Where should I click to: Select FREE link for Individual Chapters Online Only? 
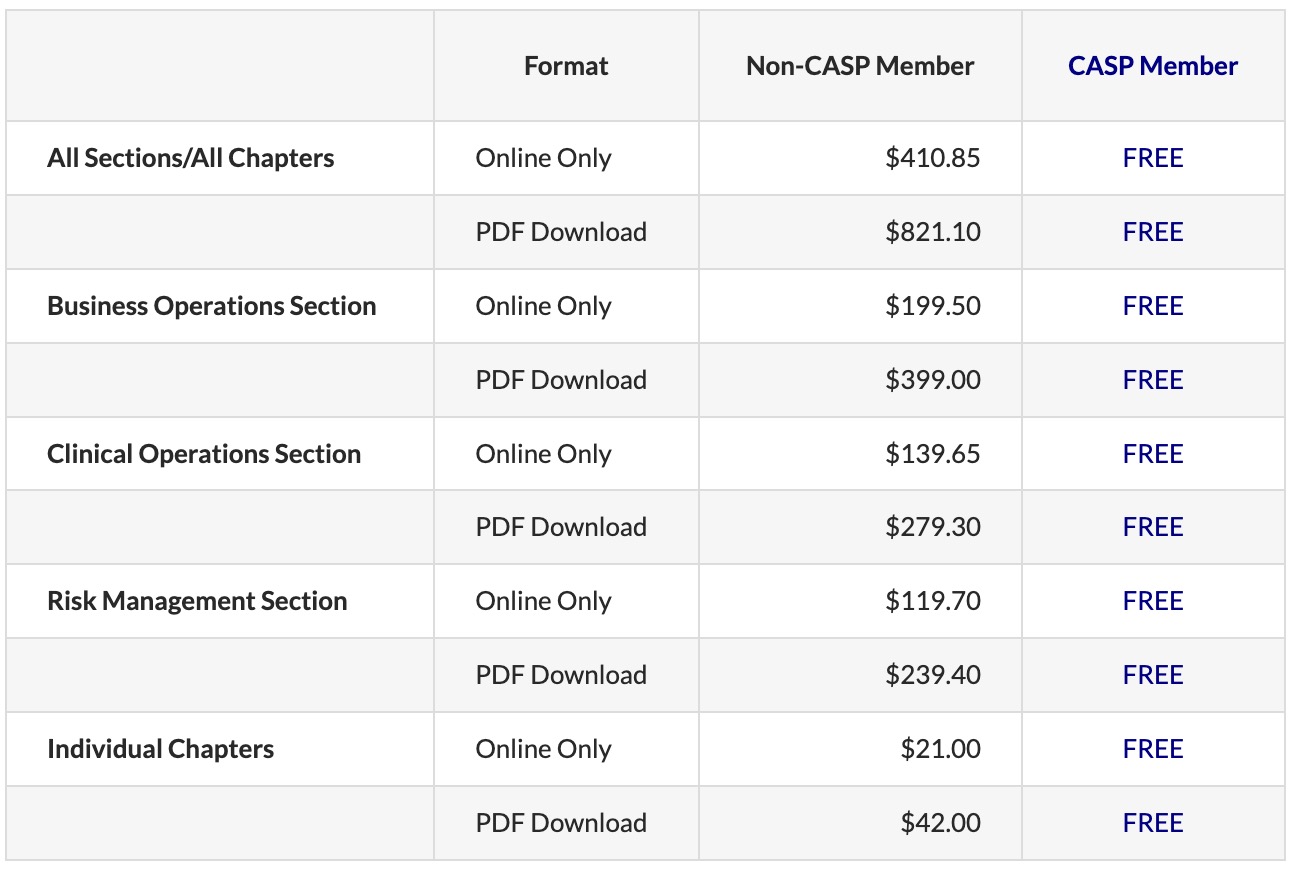click(1153, 749)
